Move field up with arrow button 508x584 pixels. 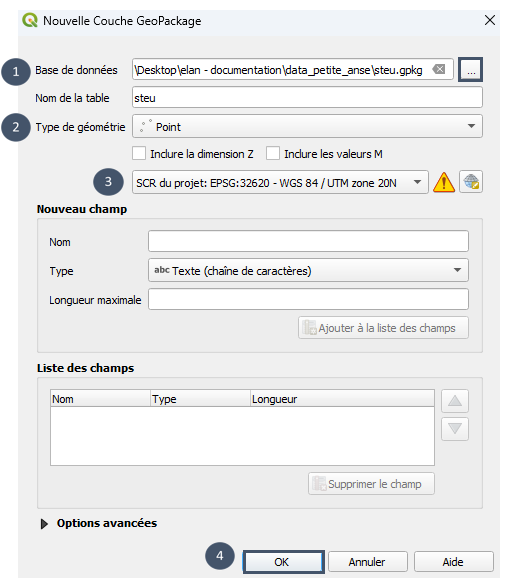click(x=455, y=401)
